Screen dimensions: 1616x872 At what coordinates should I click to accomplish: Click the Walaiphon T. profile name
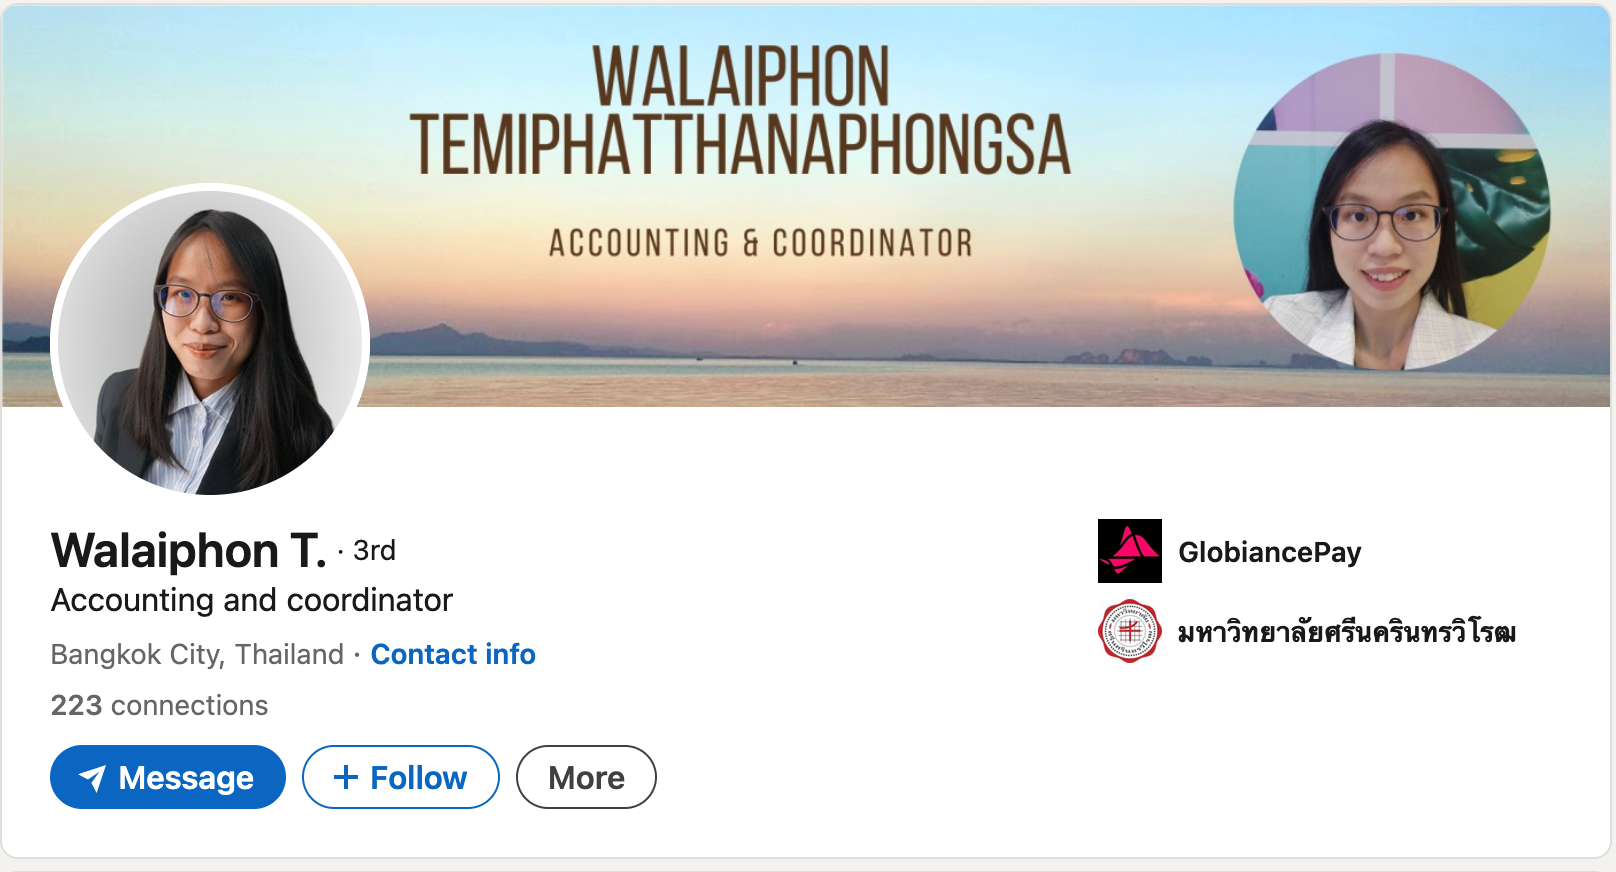pyautogui.click(x=189, y=551)
